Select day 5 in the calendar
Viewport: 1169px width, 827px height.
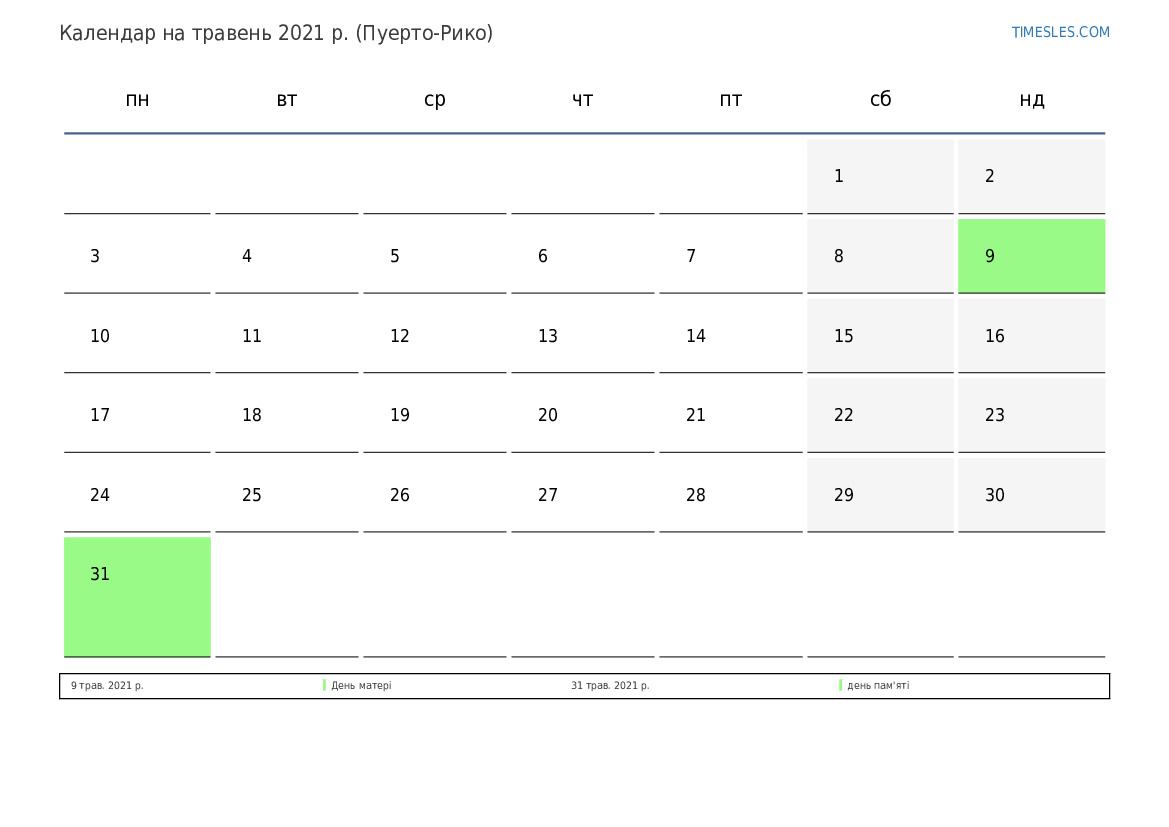click(435, 256)
